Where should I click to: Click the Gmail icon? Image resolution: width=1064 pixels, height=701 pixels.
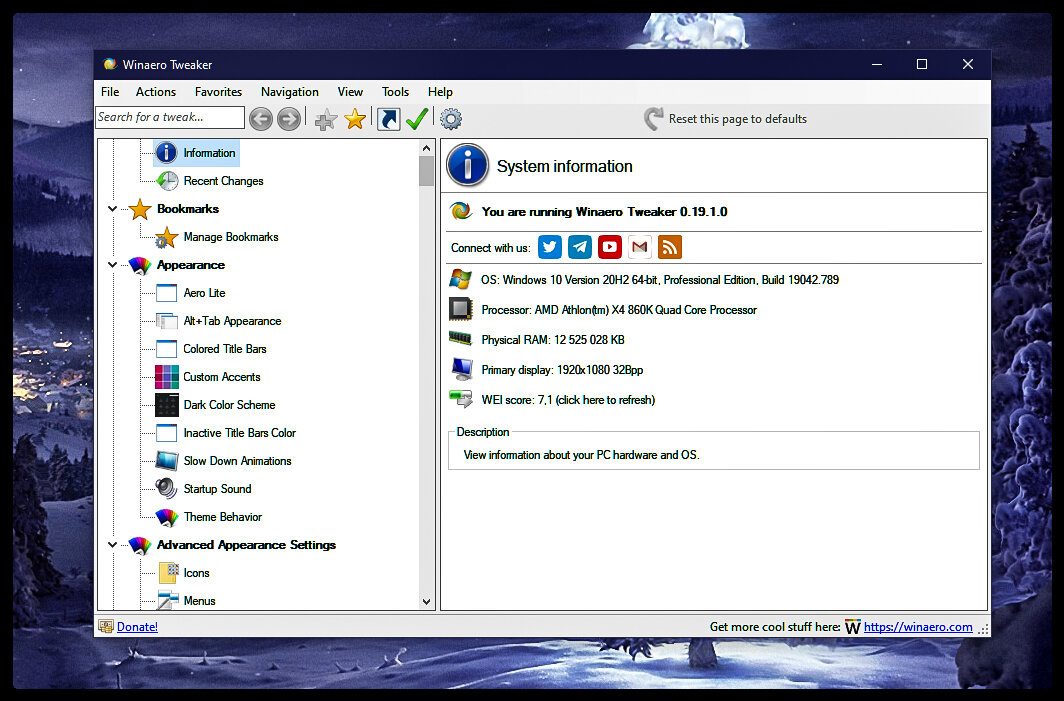(639, 247)
